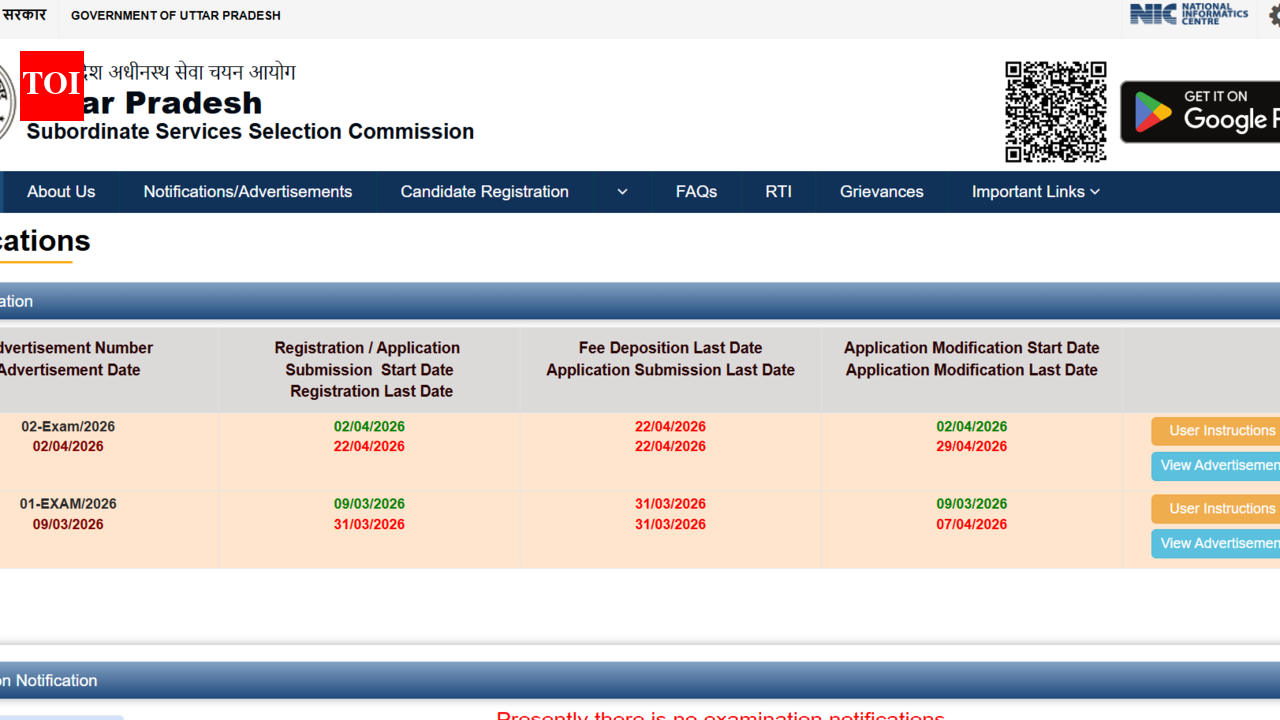This screenshot has height=720, width=1280.
Task: Navigate to the RTI menu item
Action: coord(778,192)
